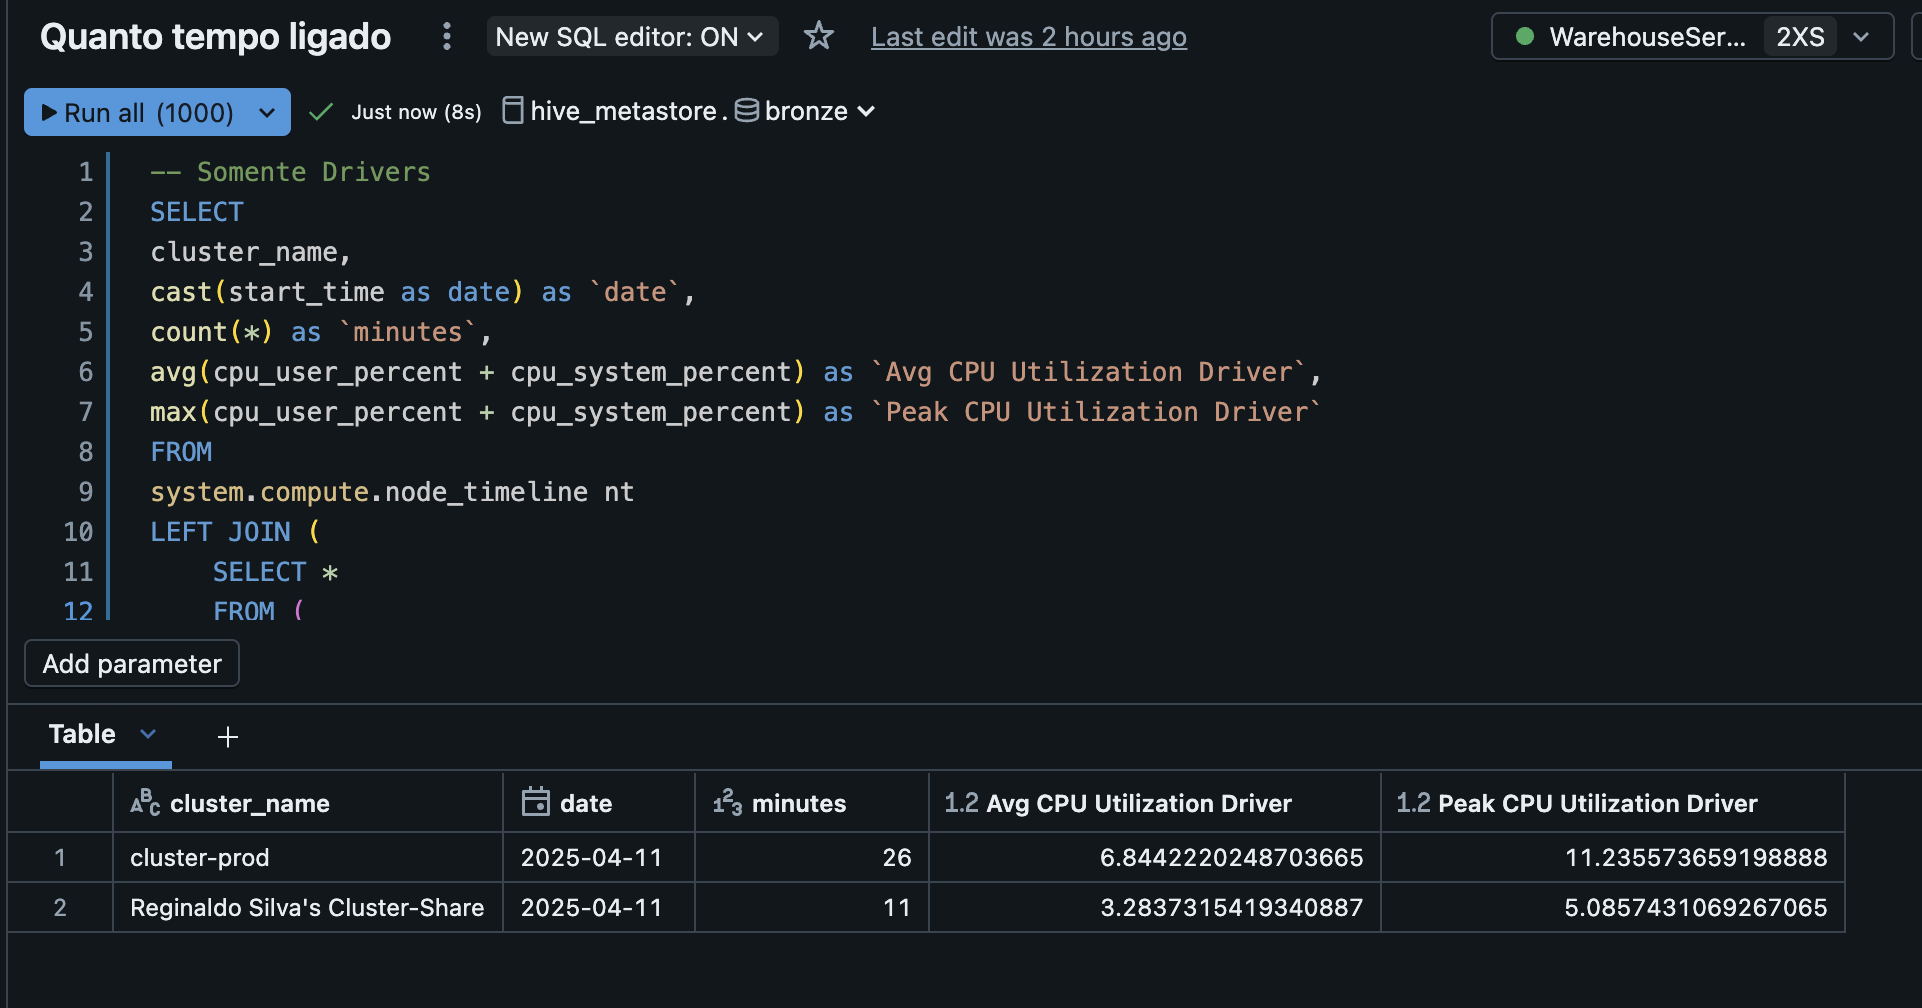Click the 2XS warehouse size badge
This screenshot has height=1008, width=1922.
(1800, 37)
